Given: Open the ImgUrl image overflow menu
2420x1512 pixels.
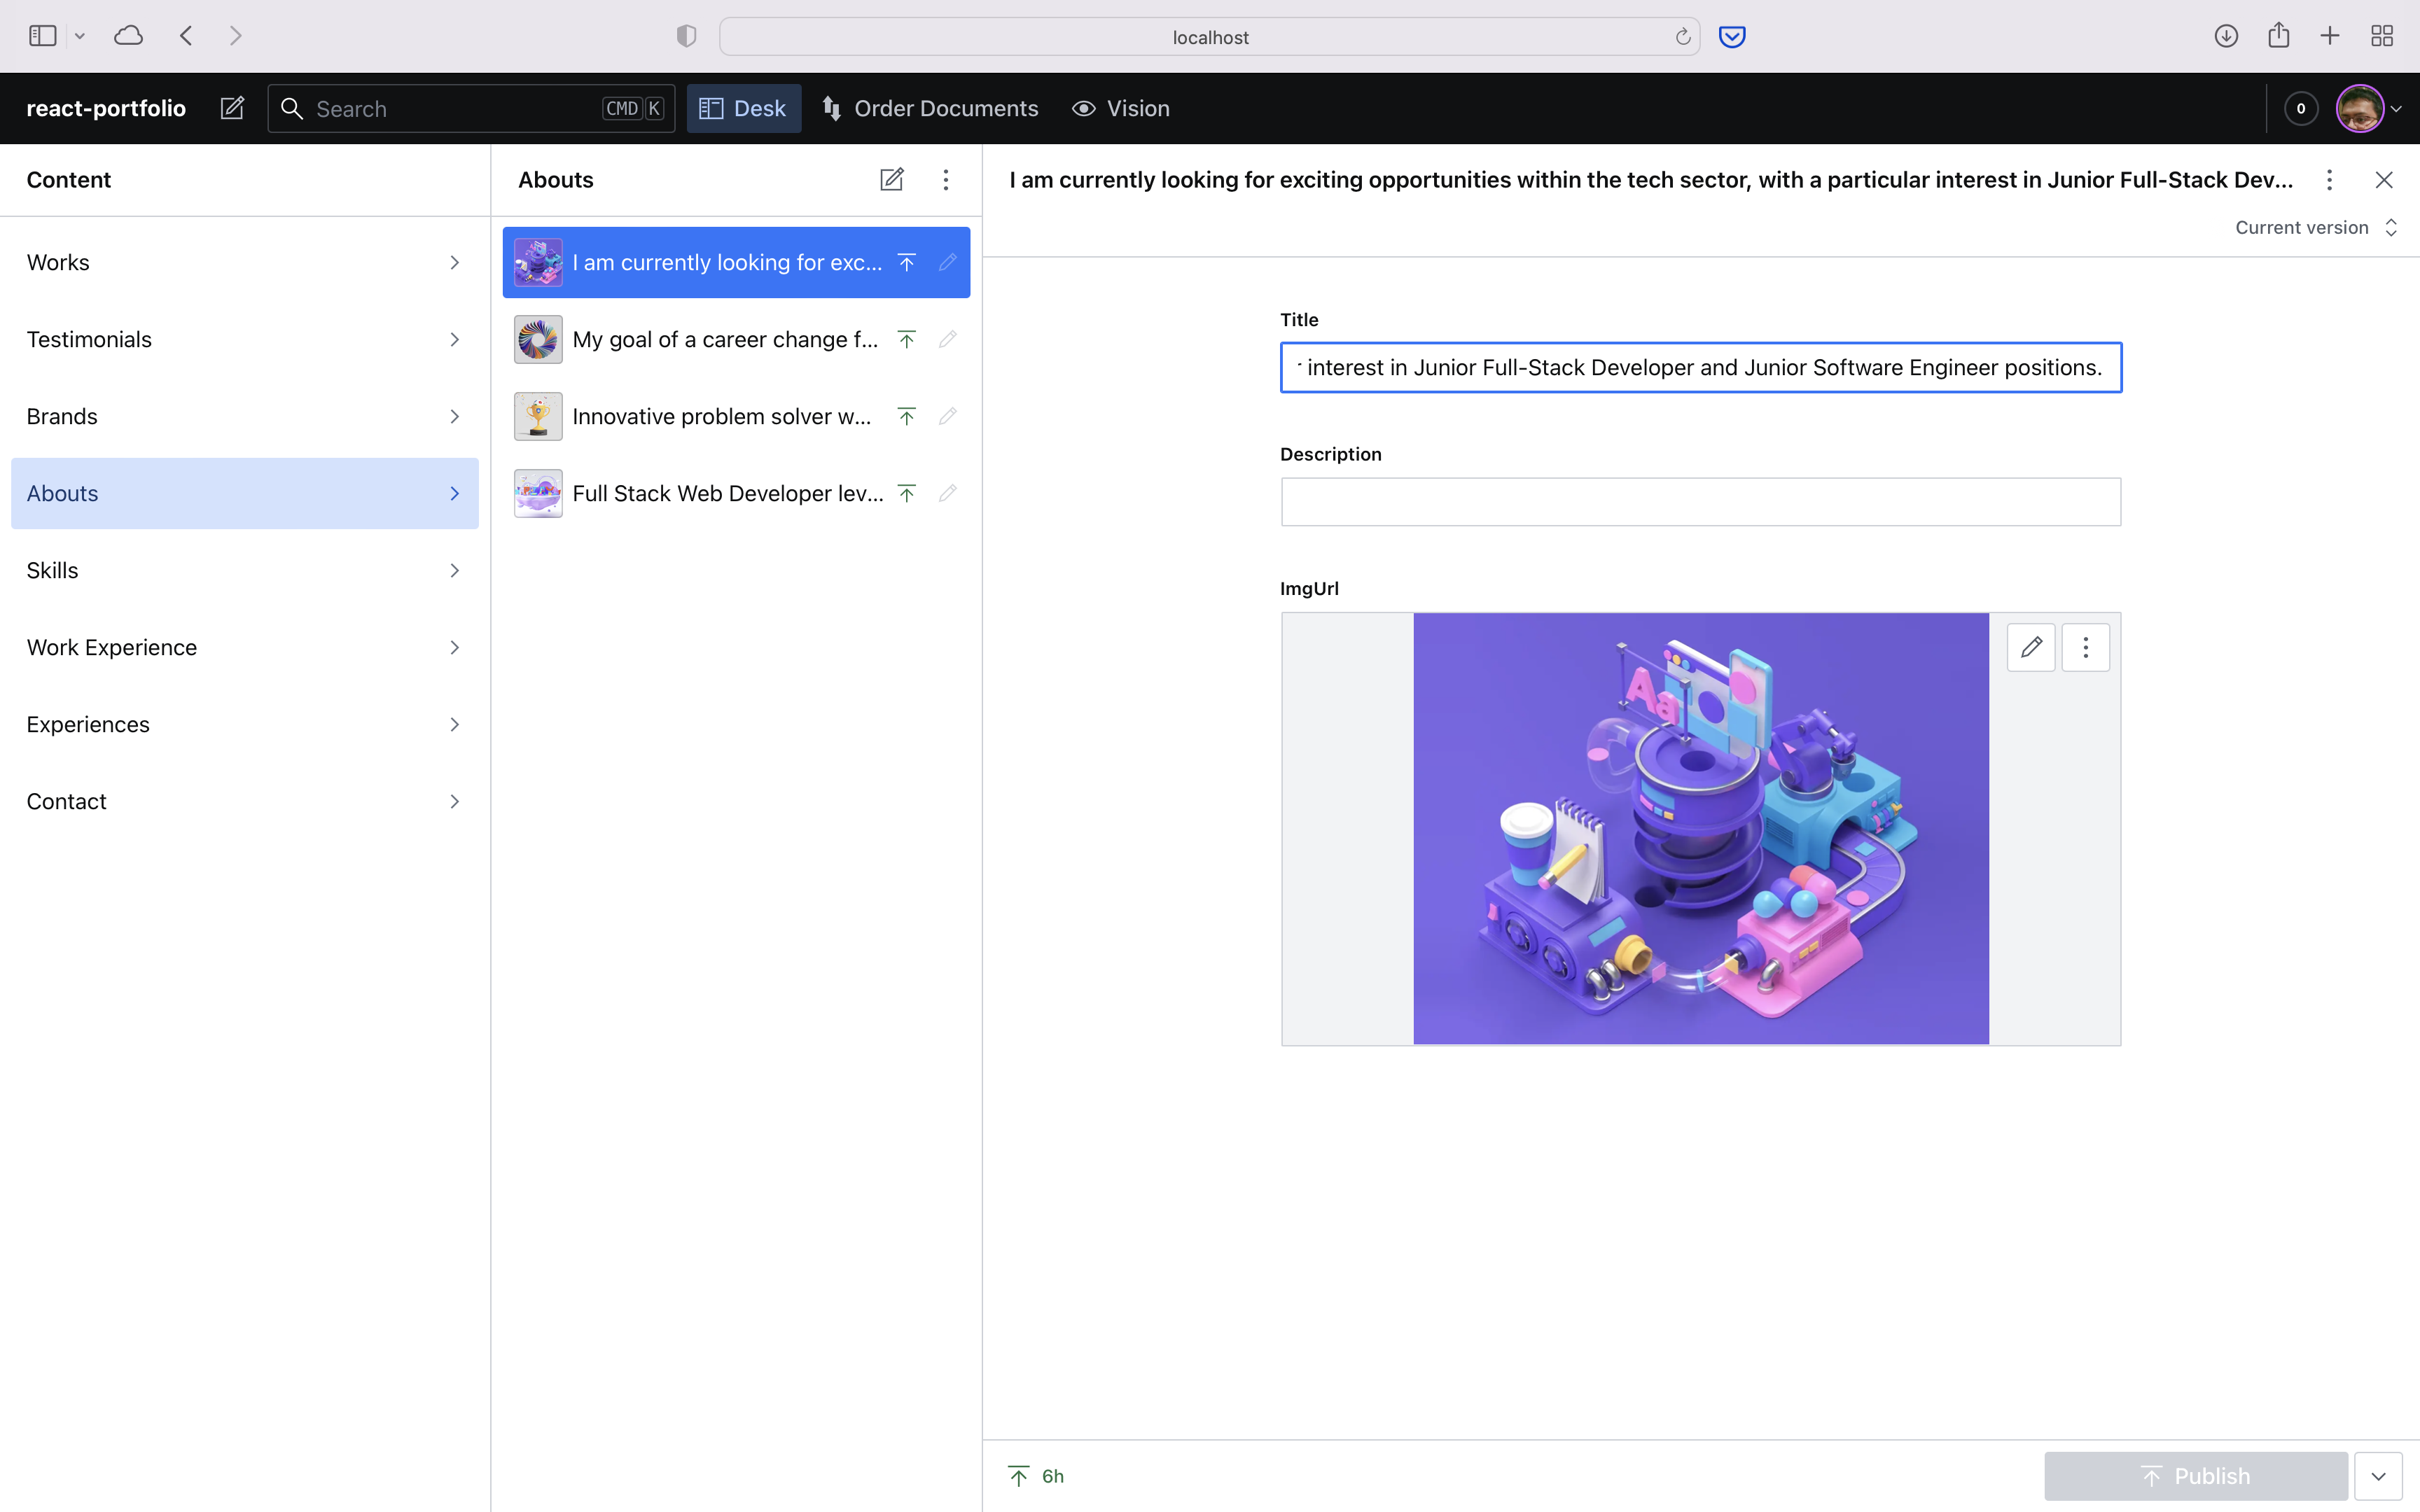Looking at the screenshot, I should pos(2086,647).
